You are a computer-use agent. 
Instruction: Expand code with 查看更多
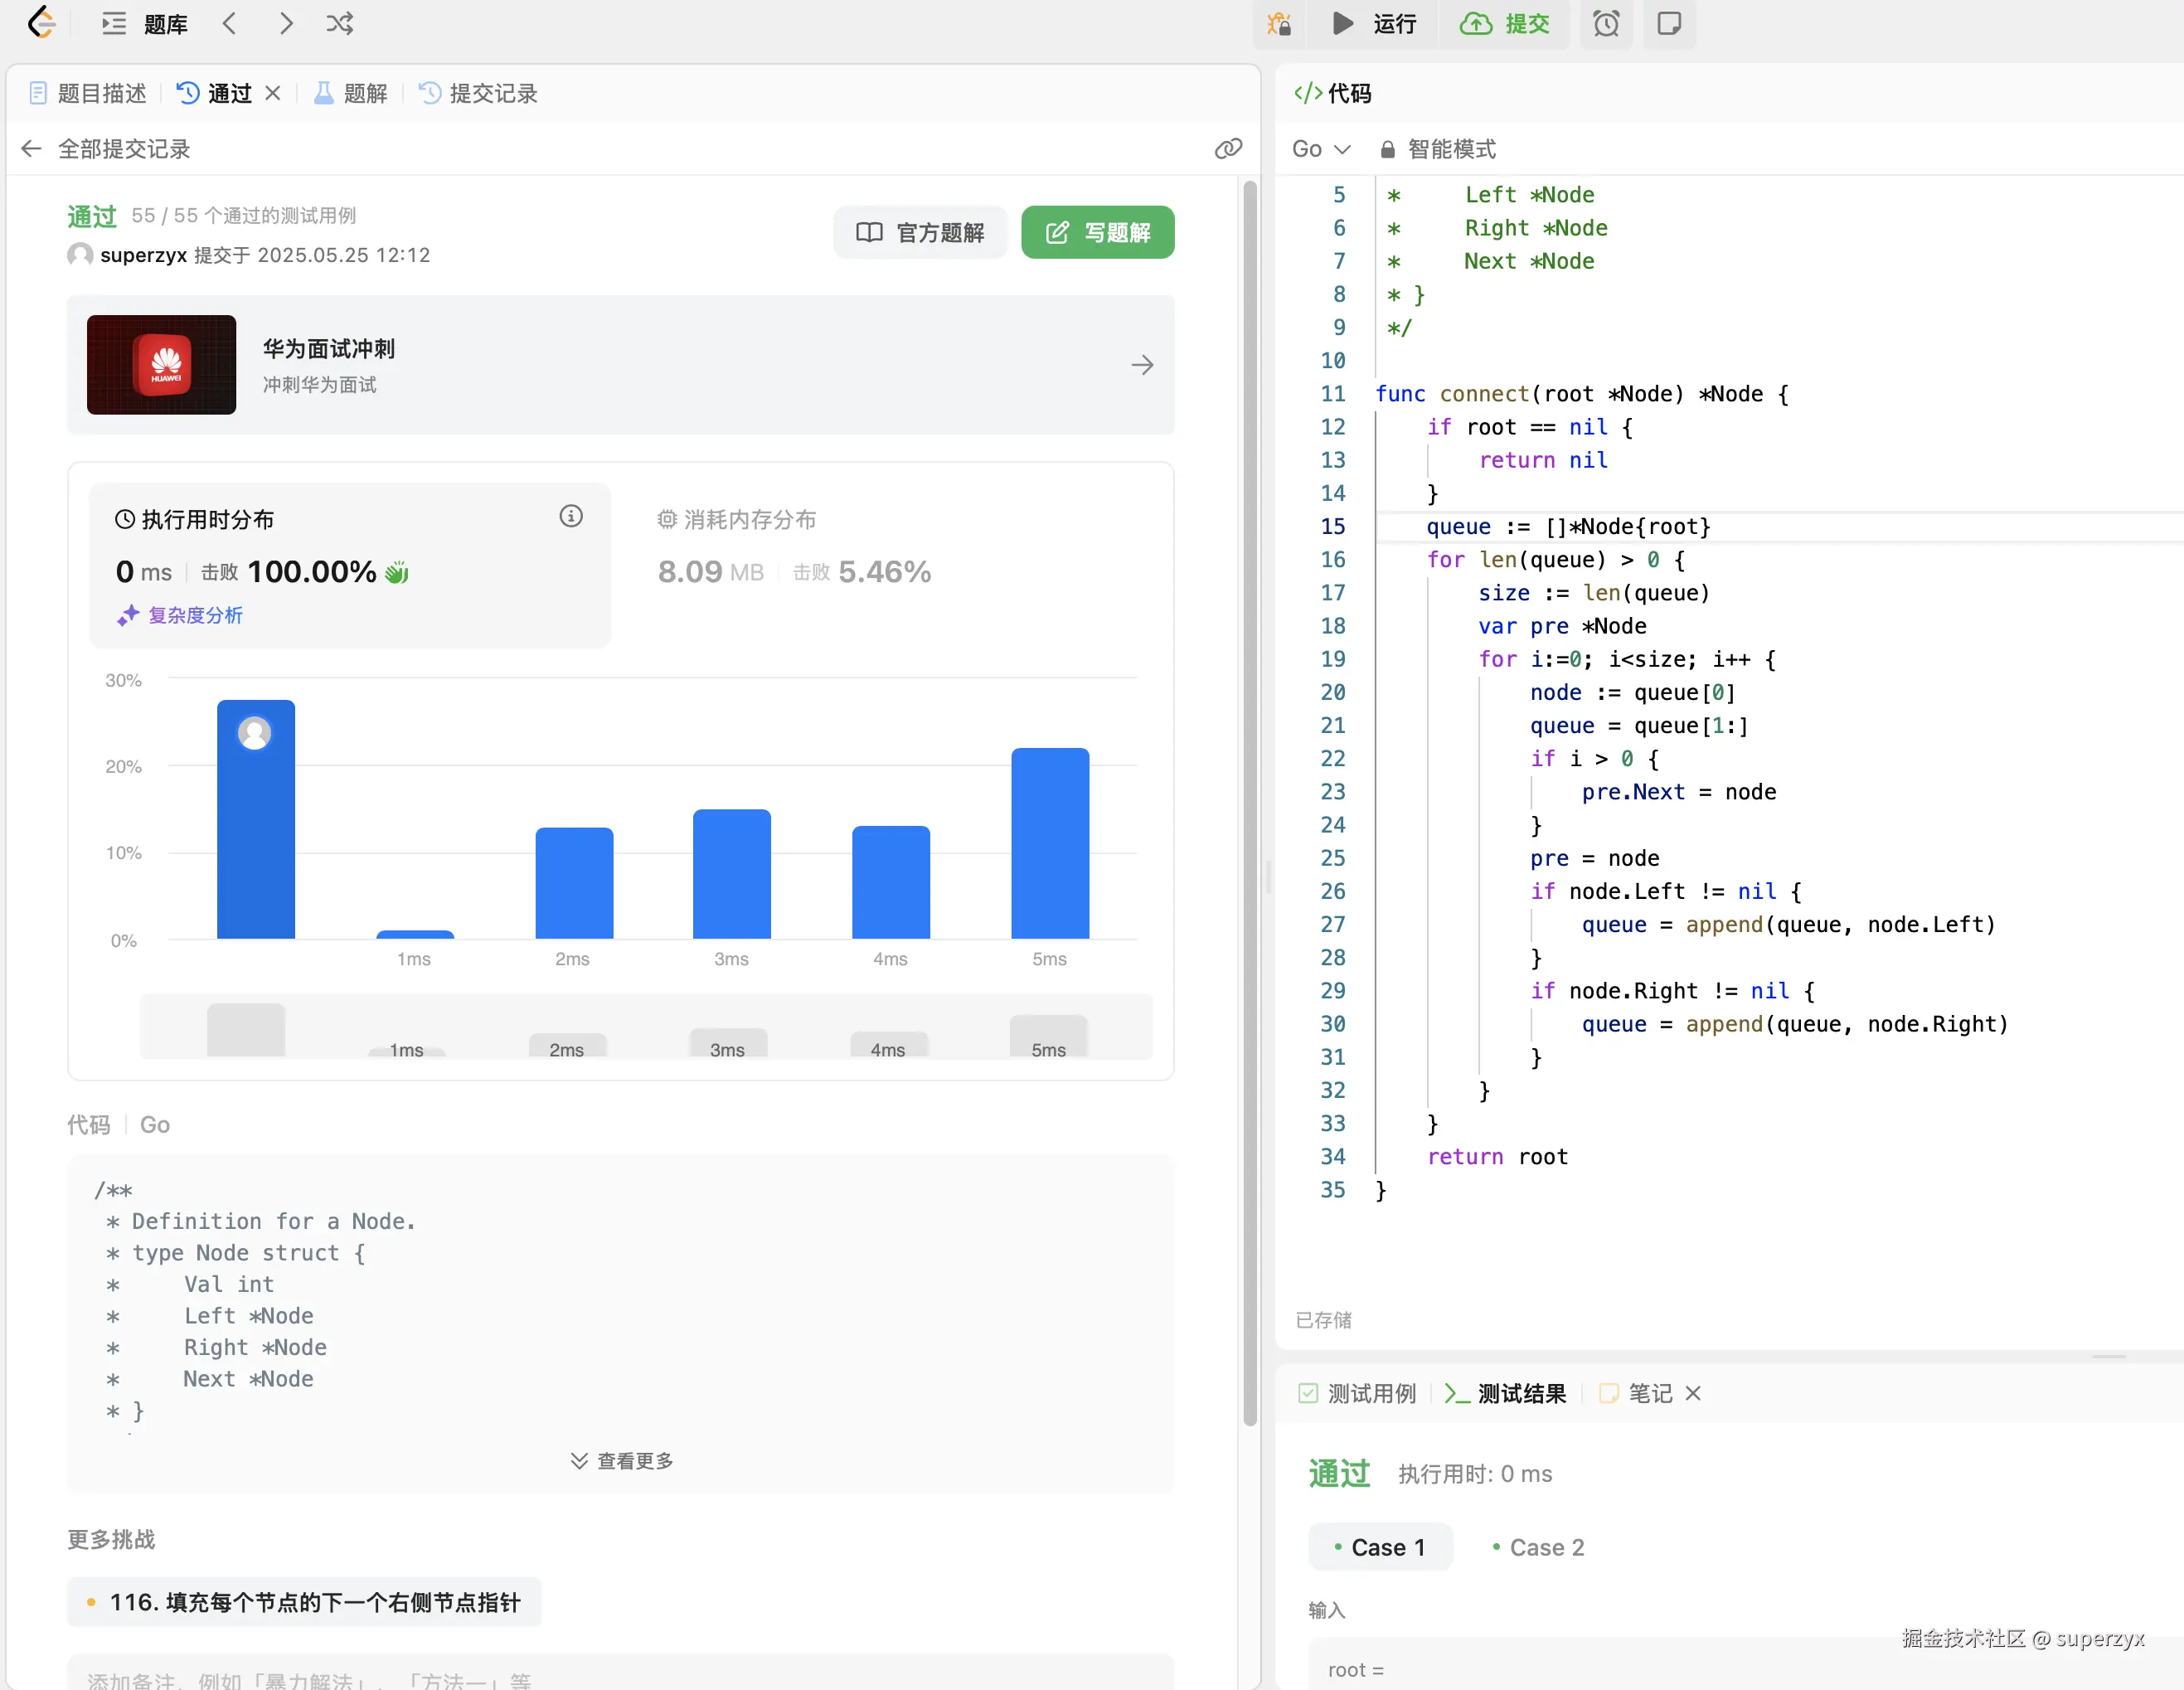621,1460
